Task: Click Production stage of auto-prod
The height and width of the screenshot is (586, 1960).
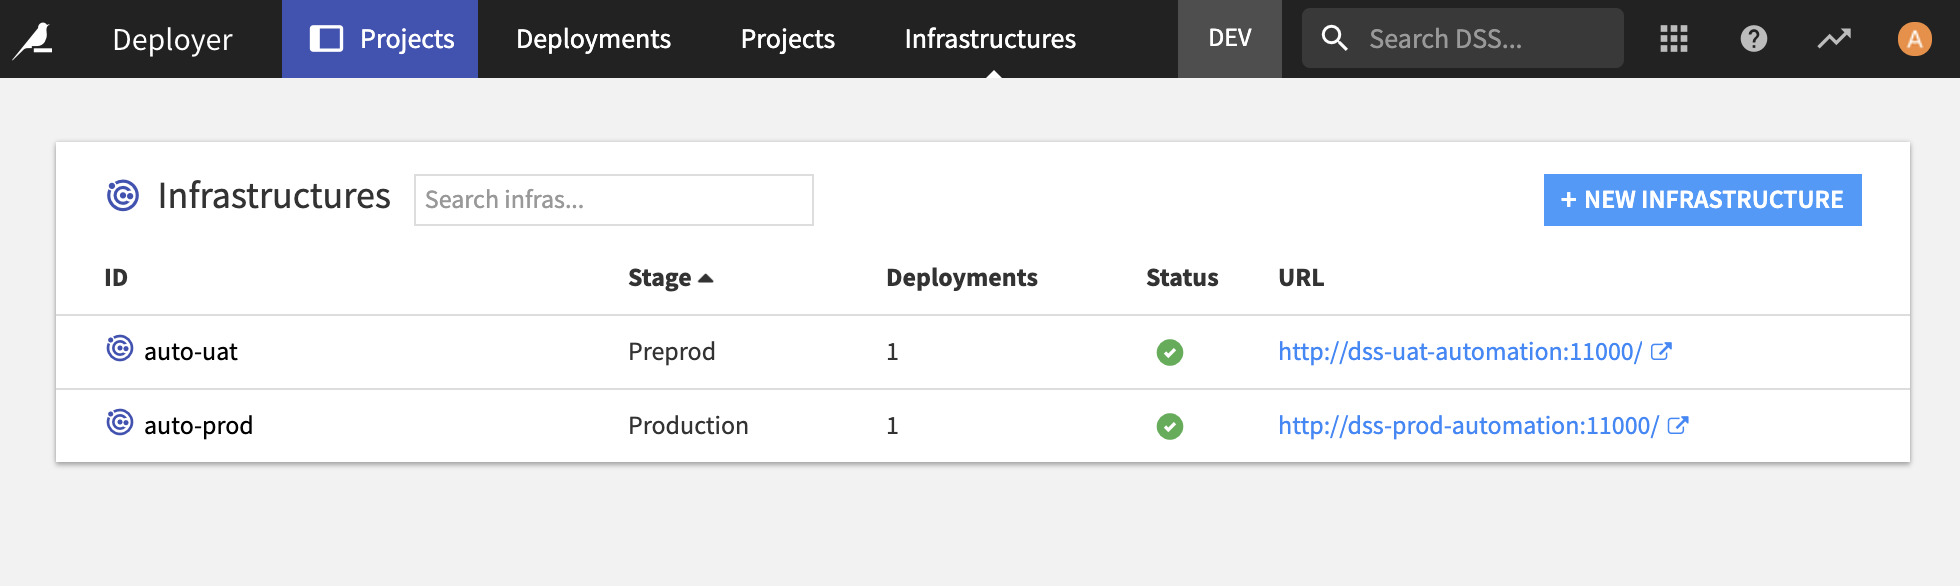Action: point(688,426)
